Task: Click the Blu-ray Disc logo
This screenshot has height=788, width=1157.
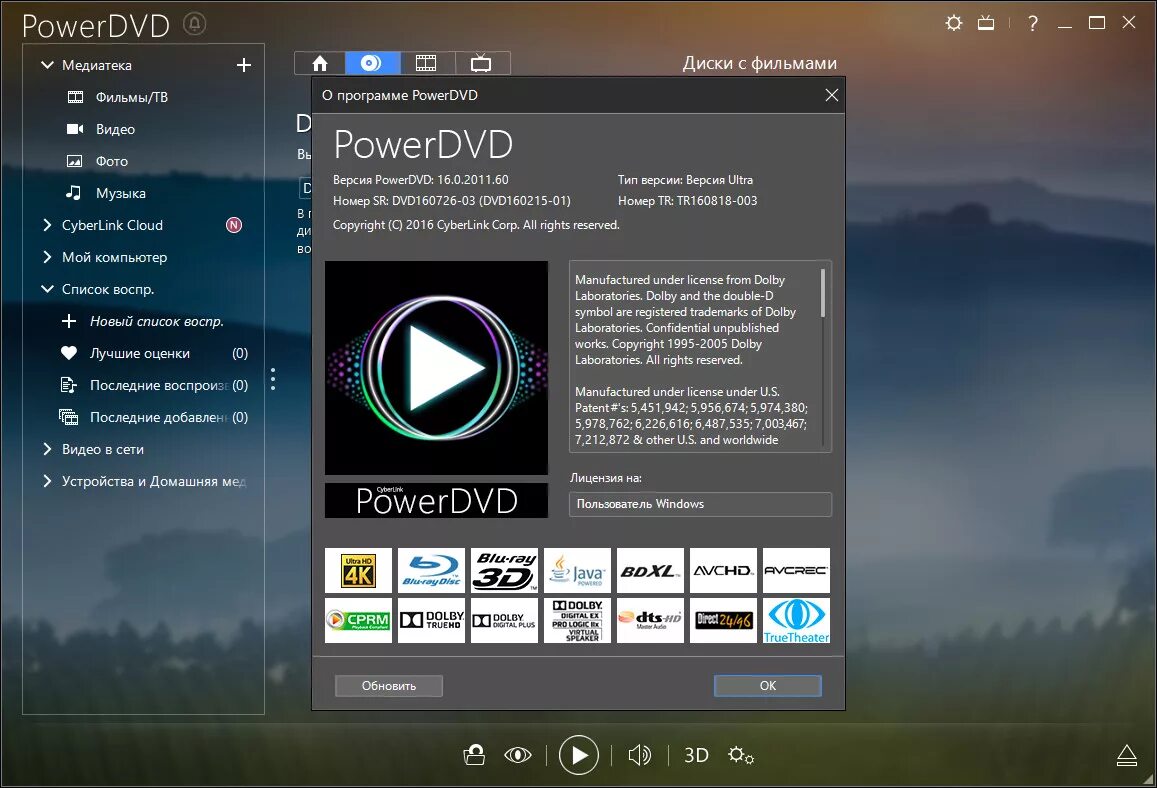Action: tap(432, 570)
